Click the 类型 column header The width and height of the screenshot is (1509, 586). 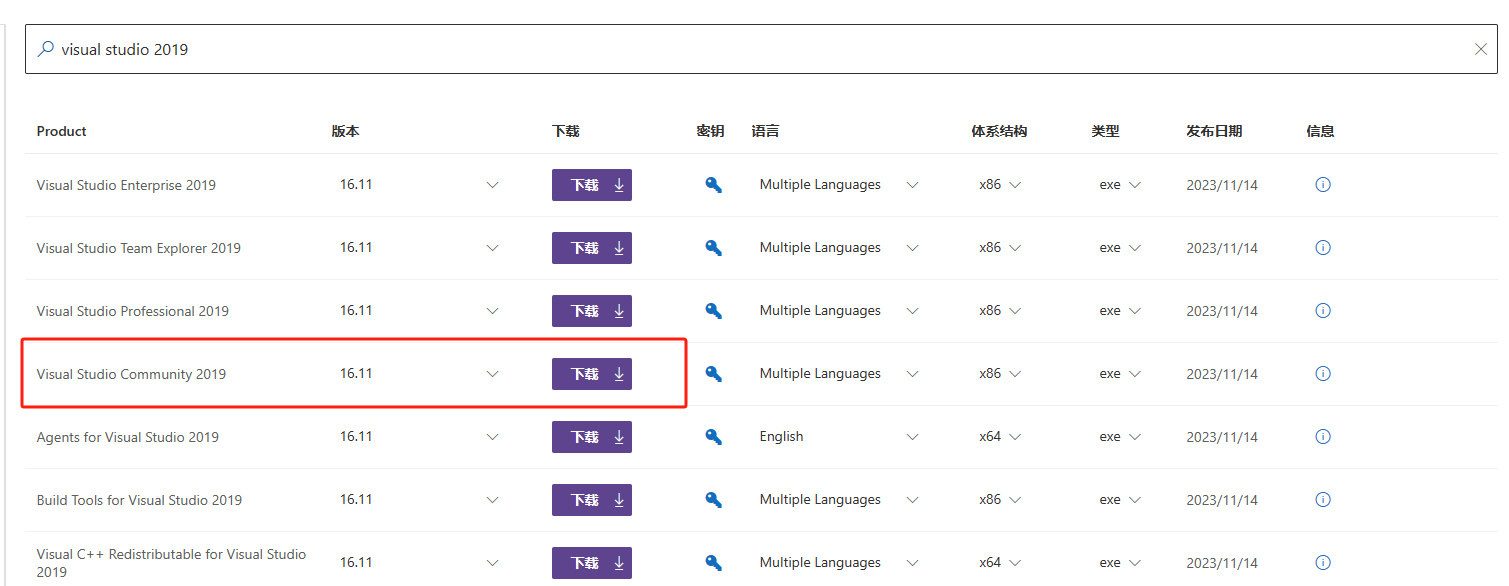(x=1105, y=131)
